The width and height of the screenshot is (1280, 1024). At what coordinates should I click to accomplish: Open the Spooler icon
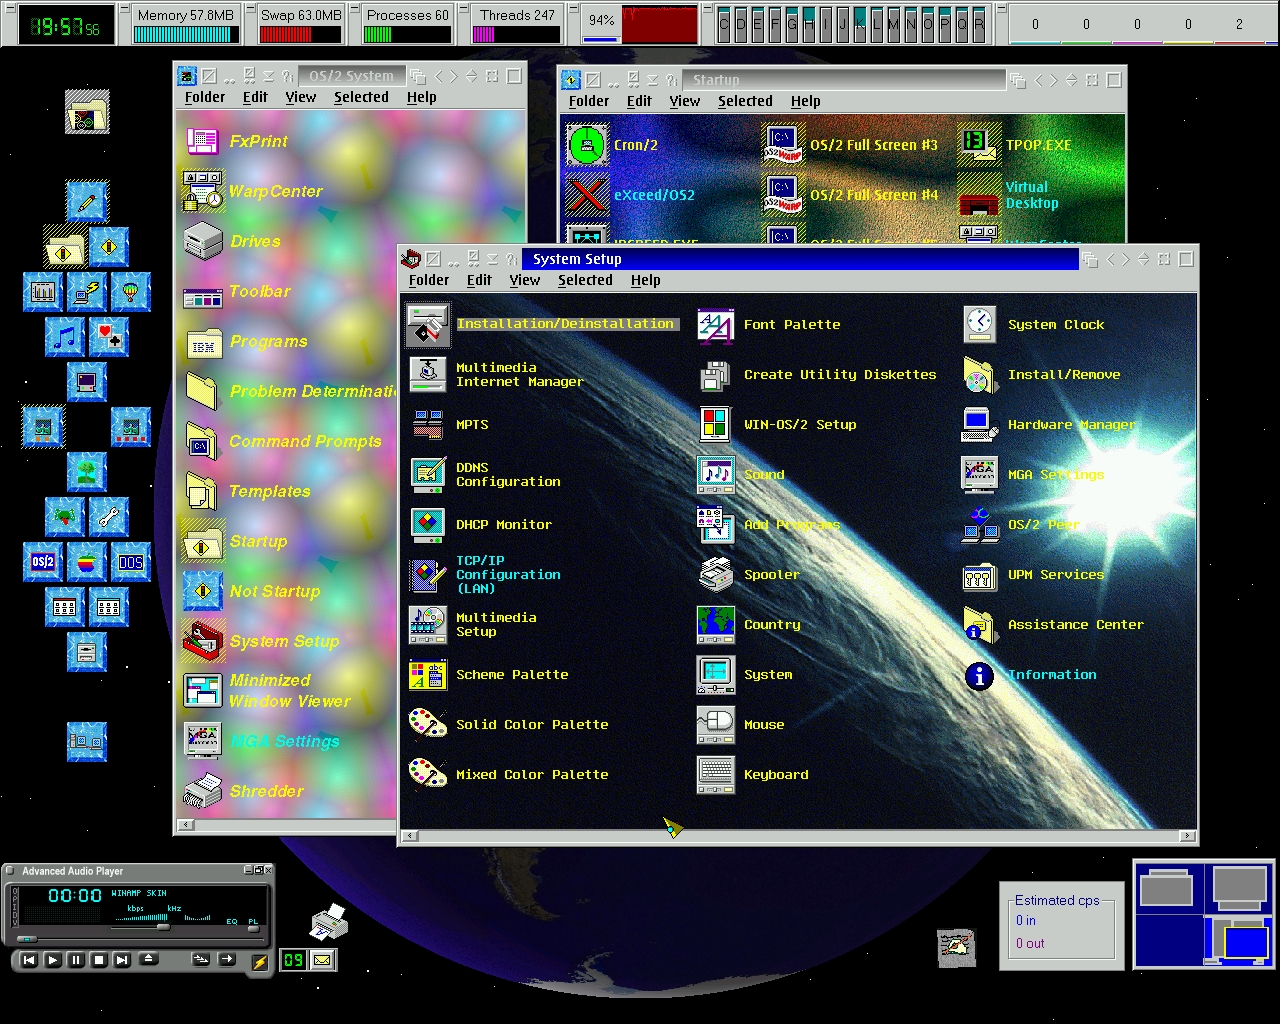[x=716, y=574]
